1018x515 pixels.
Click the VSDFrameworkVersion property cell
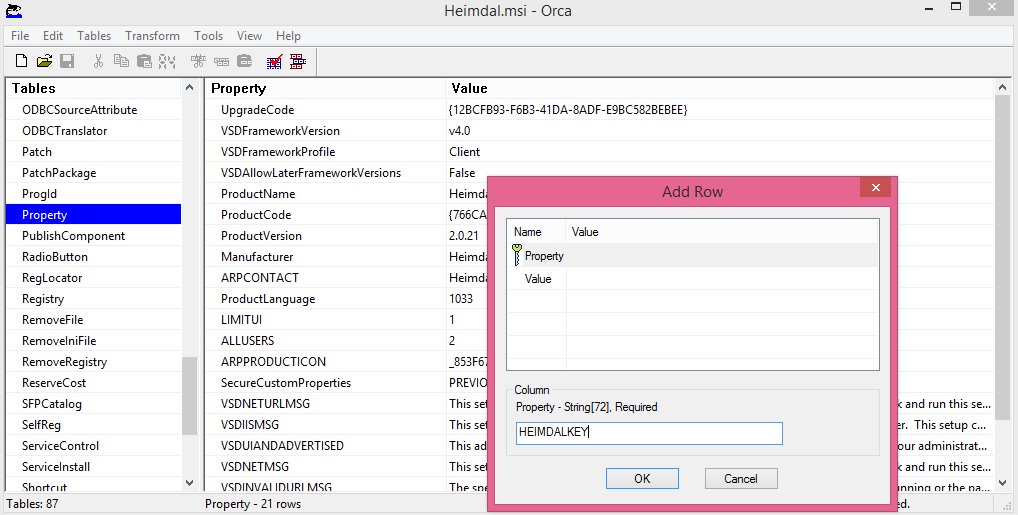point(325,131)
